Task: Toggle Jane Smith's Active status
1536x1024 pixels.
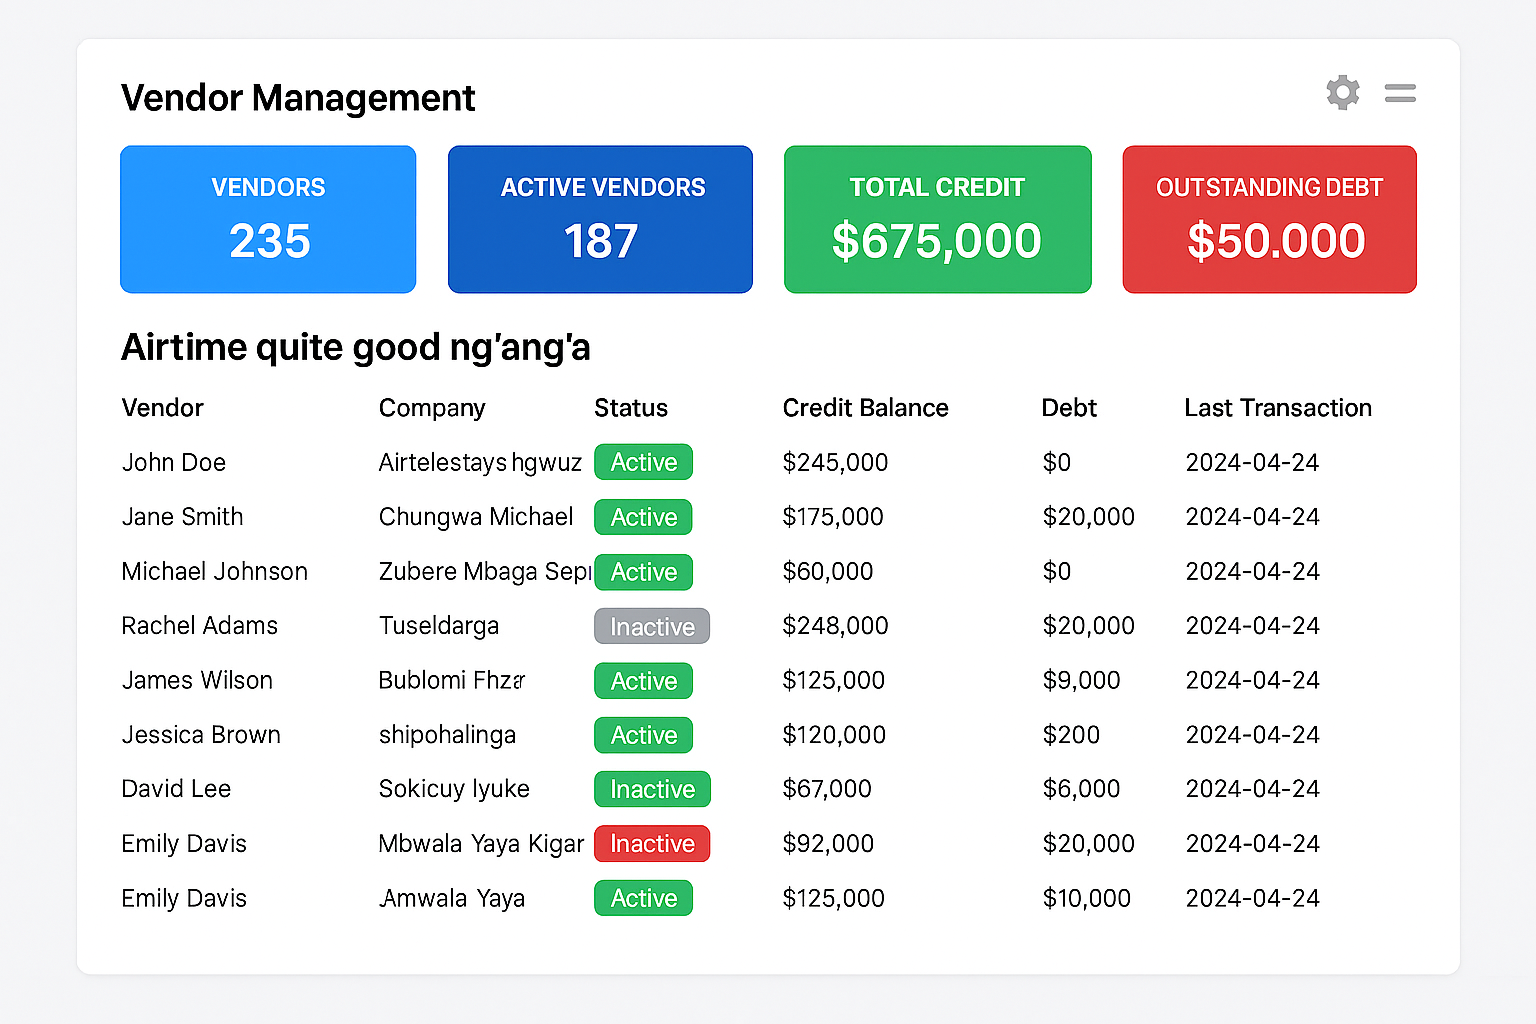Action: (x=643, y=517)
